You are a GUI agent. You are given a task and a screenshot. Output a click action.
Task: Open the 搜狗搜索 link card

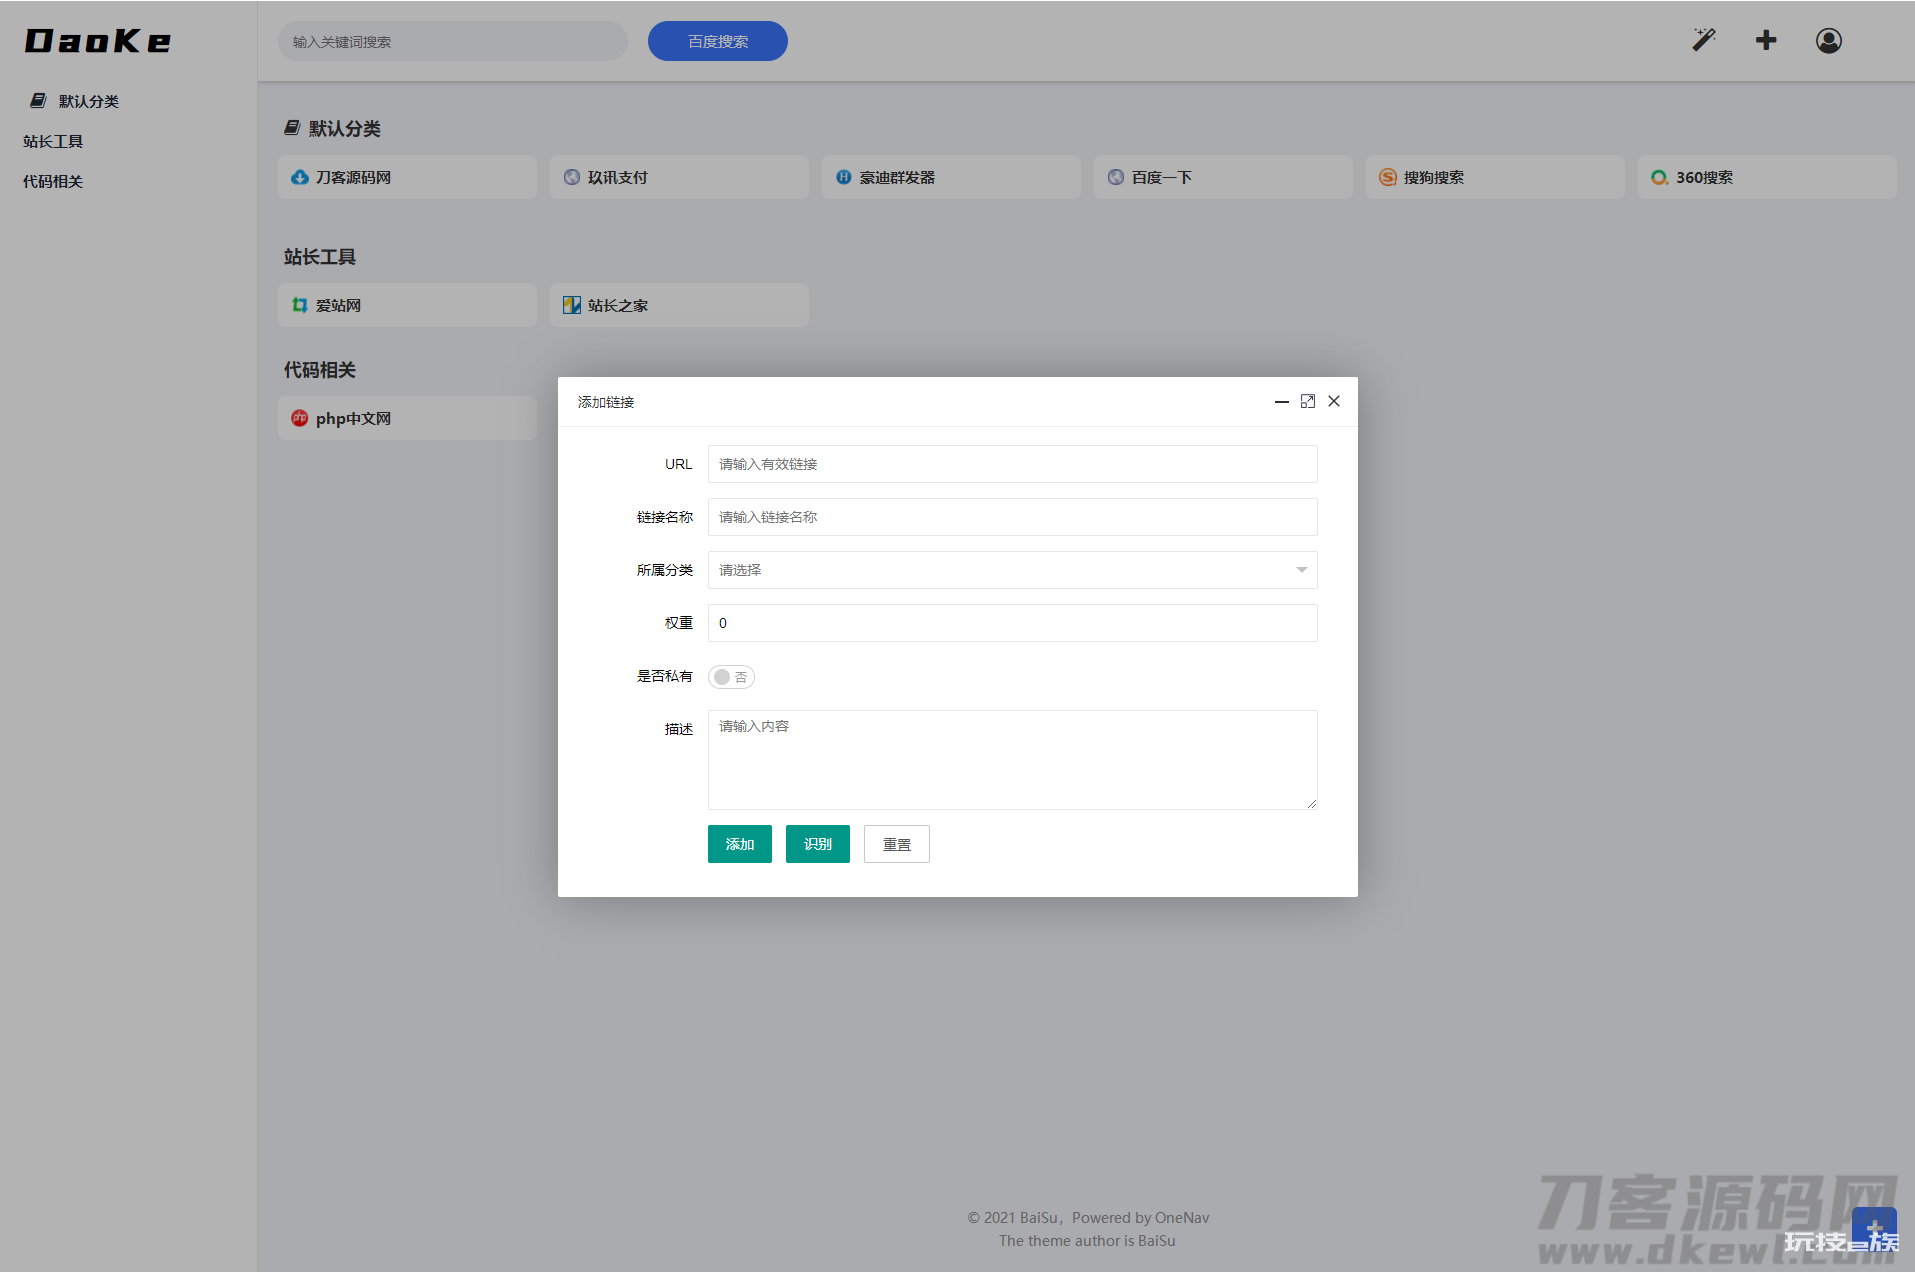[x=1495, y=177]
